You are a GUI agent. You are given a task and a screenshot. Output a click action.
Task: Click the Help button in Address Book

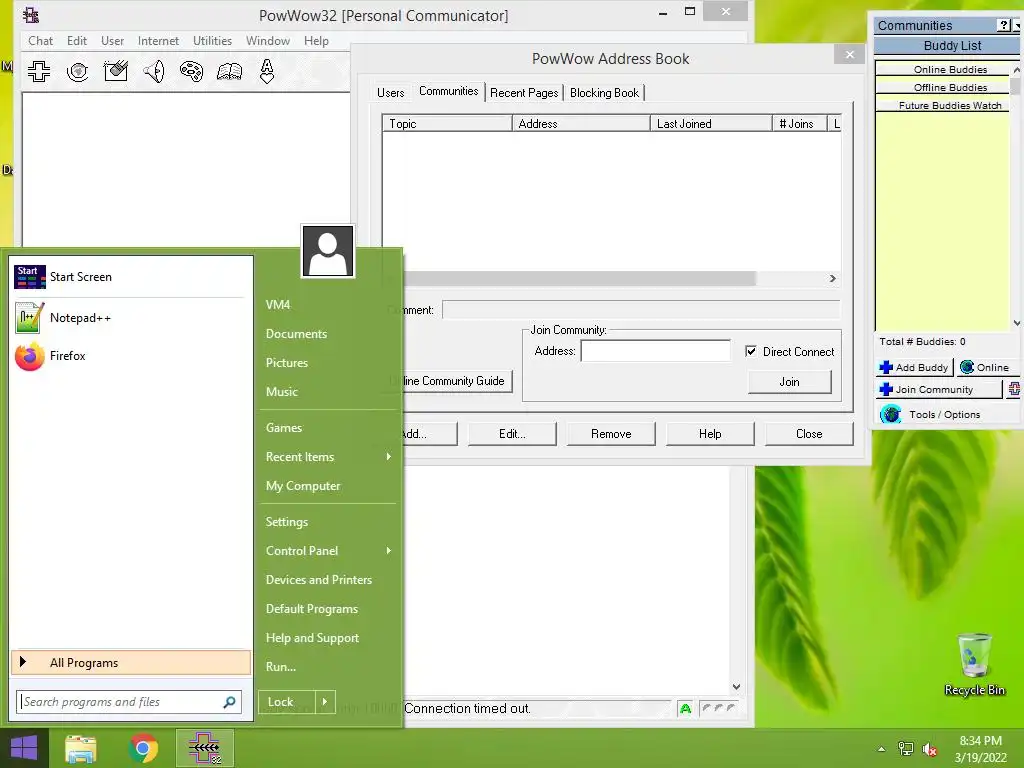click(x=710, y=434)
